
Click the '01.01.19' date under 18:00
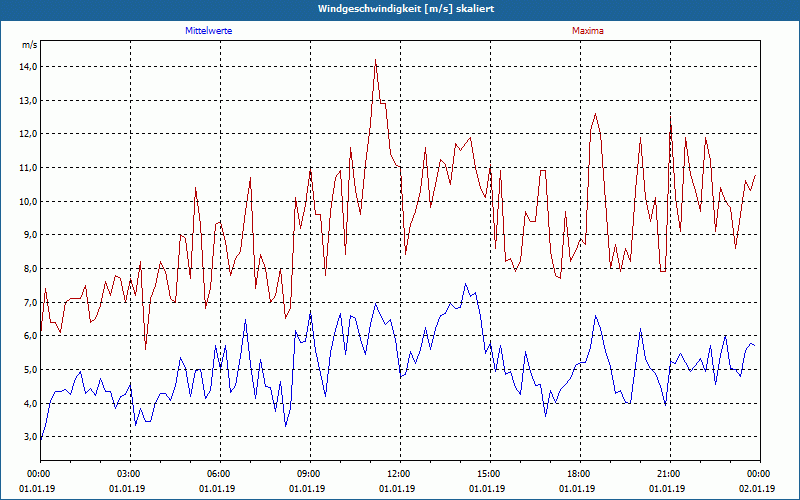coord(577,489)
